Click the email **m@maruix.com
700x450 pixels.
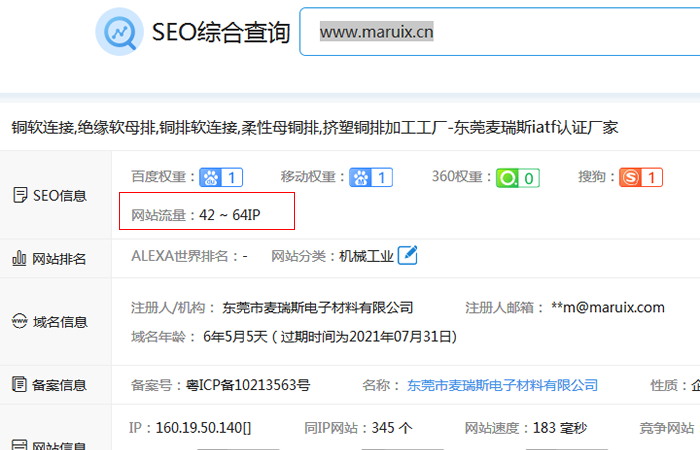pyautogui.click(x=608, y=307)
